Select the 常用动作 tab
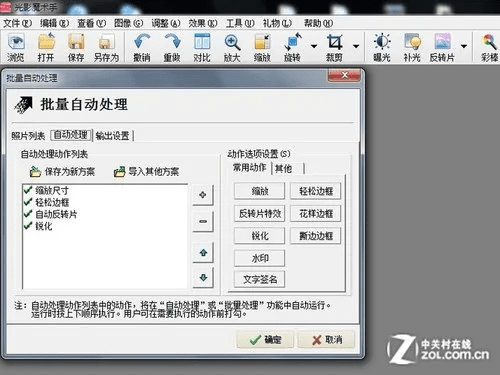The width and height of the screenshot is (500, 375). 250,167
